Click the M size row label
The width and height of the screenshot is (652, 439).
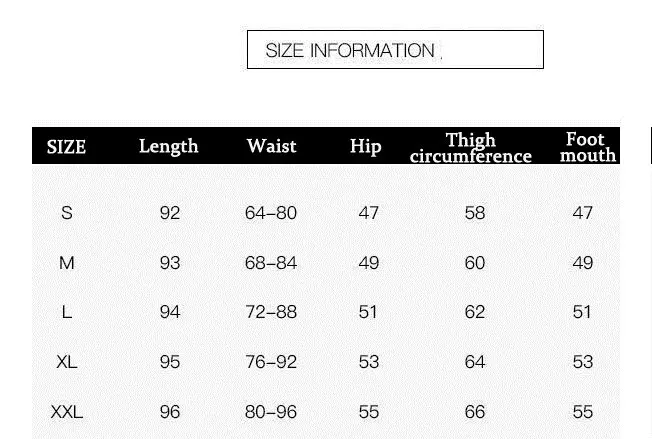point(67,263)
